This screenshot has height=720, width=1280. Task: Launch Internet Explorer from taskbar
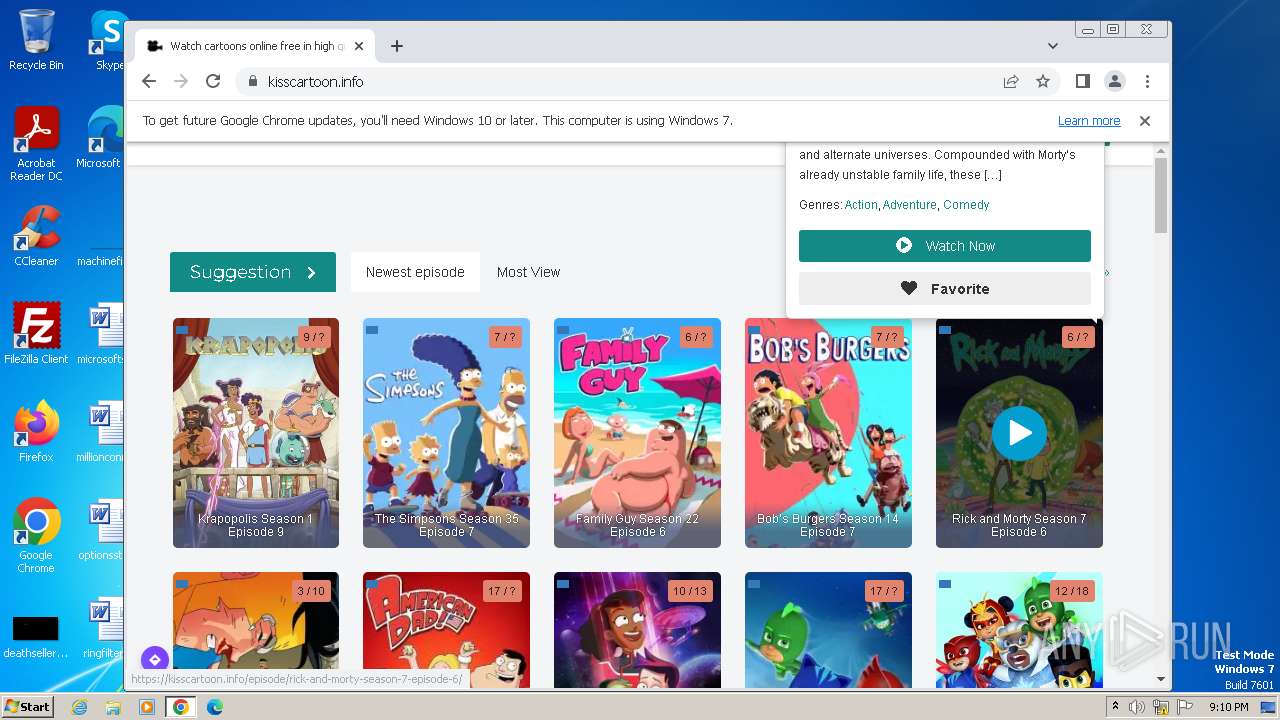[79, 707]
